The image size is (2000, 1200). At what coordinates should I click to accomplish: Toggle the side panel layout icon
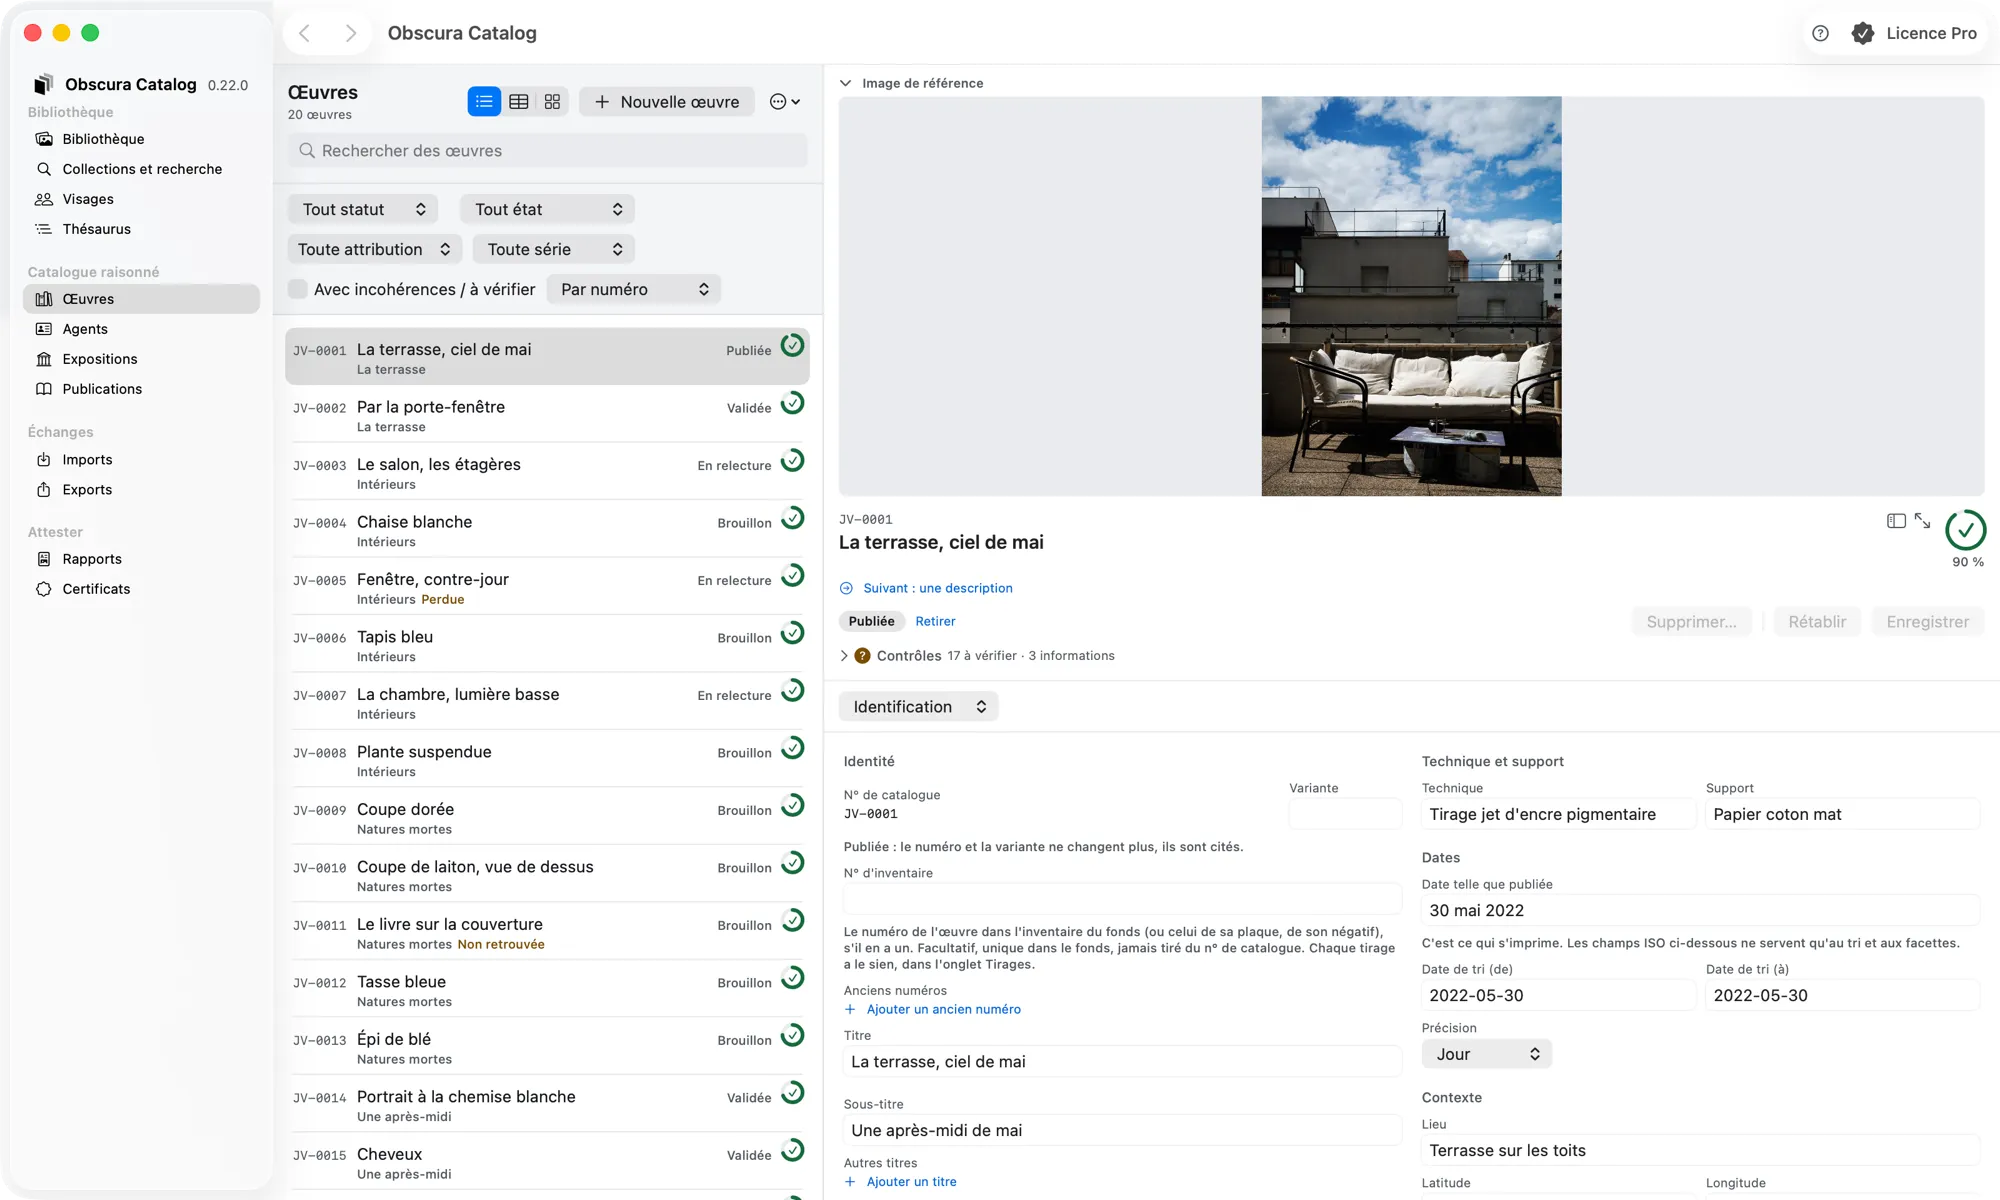[x=1896, y=521]
